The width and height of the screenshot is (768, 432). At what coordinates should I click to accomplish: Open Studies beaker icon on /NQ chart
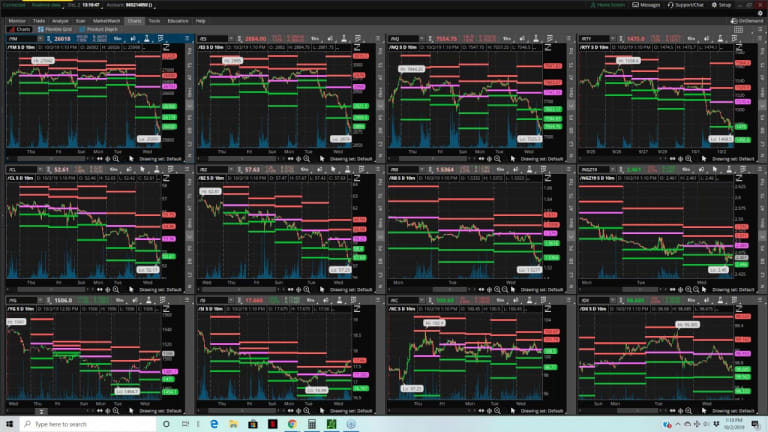[x=536, y=39]
